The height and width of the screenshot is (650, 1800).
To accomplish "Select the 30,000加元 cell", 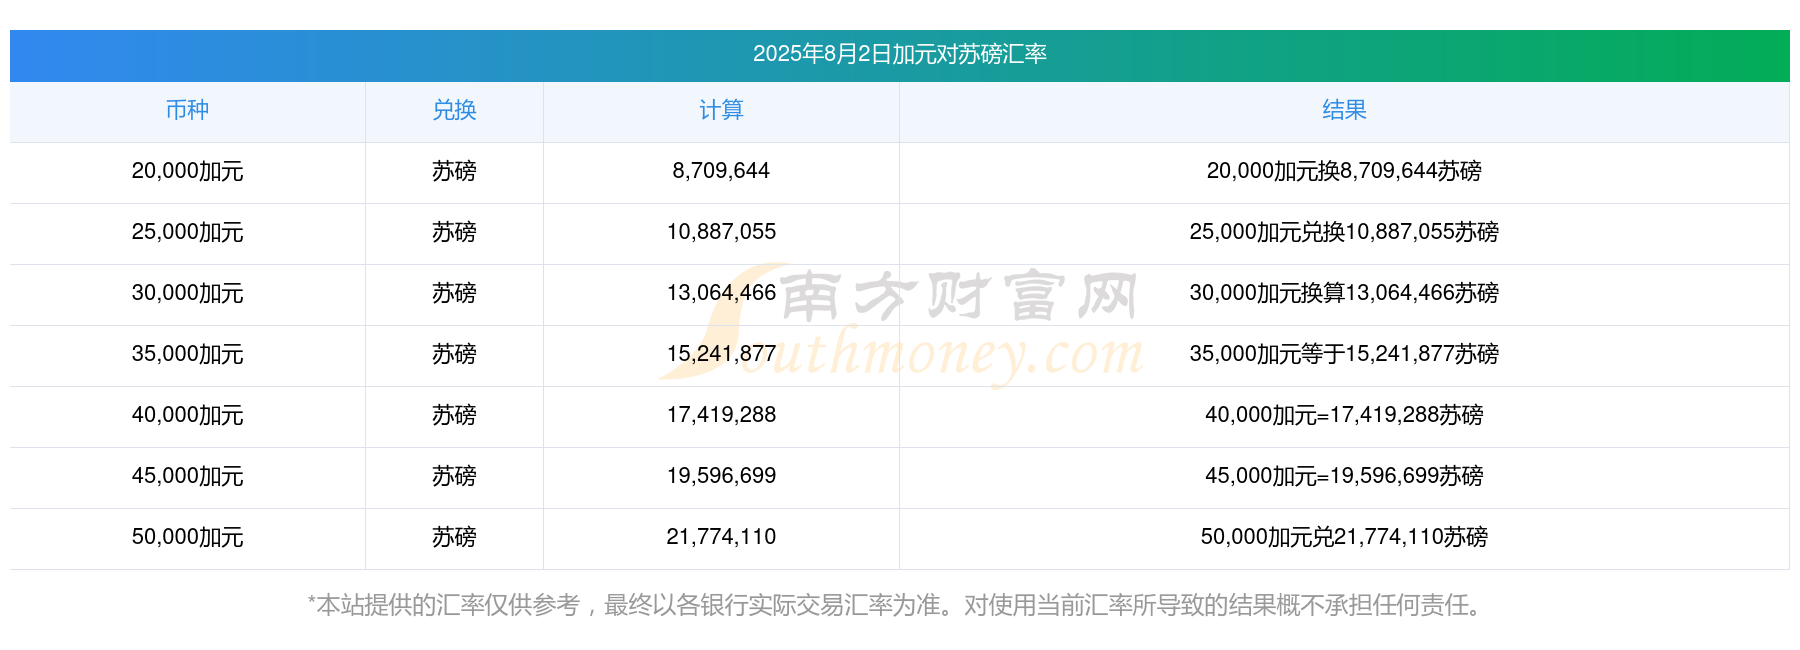I will point(187,293).
